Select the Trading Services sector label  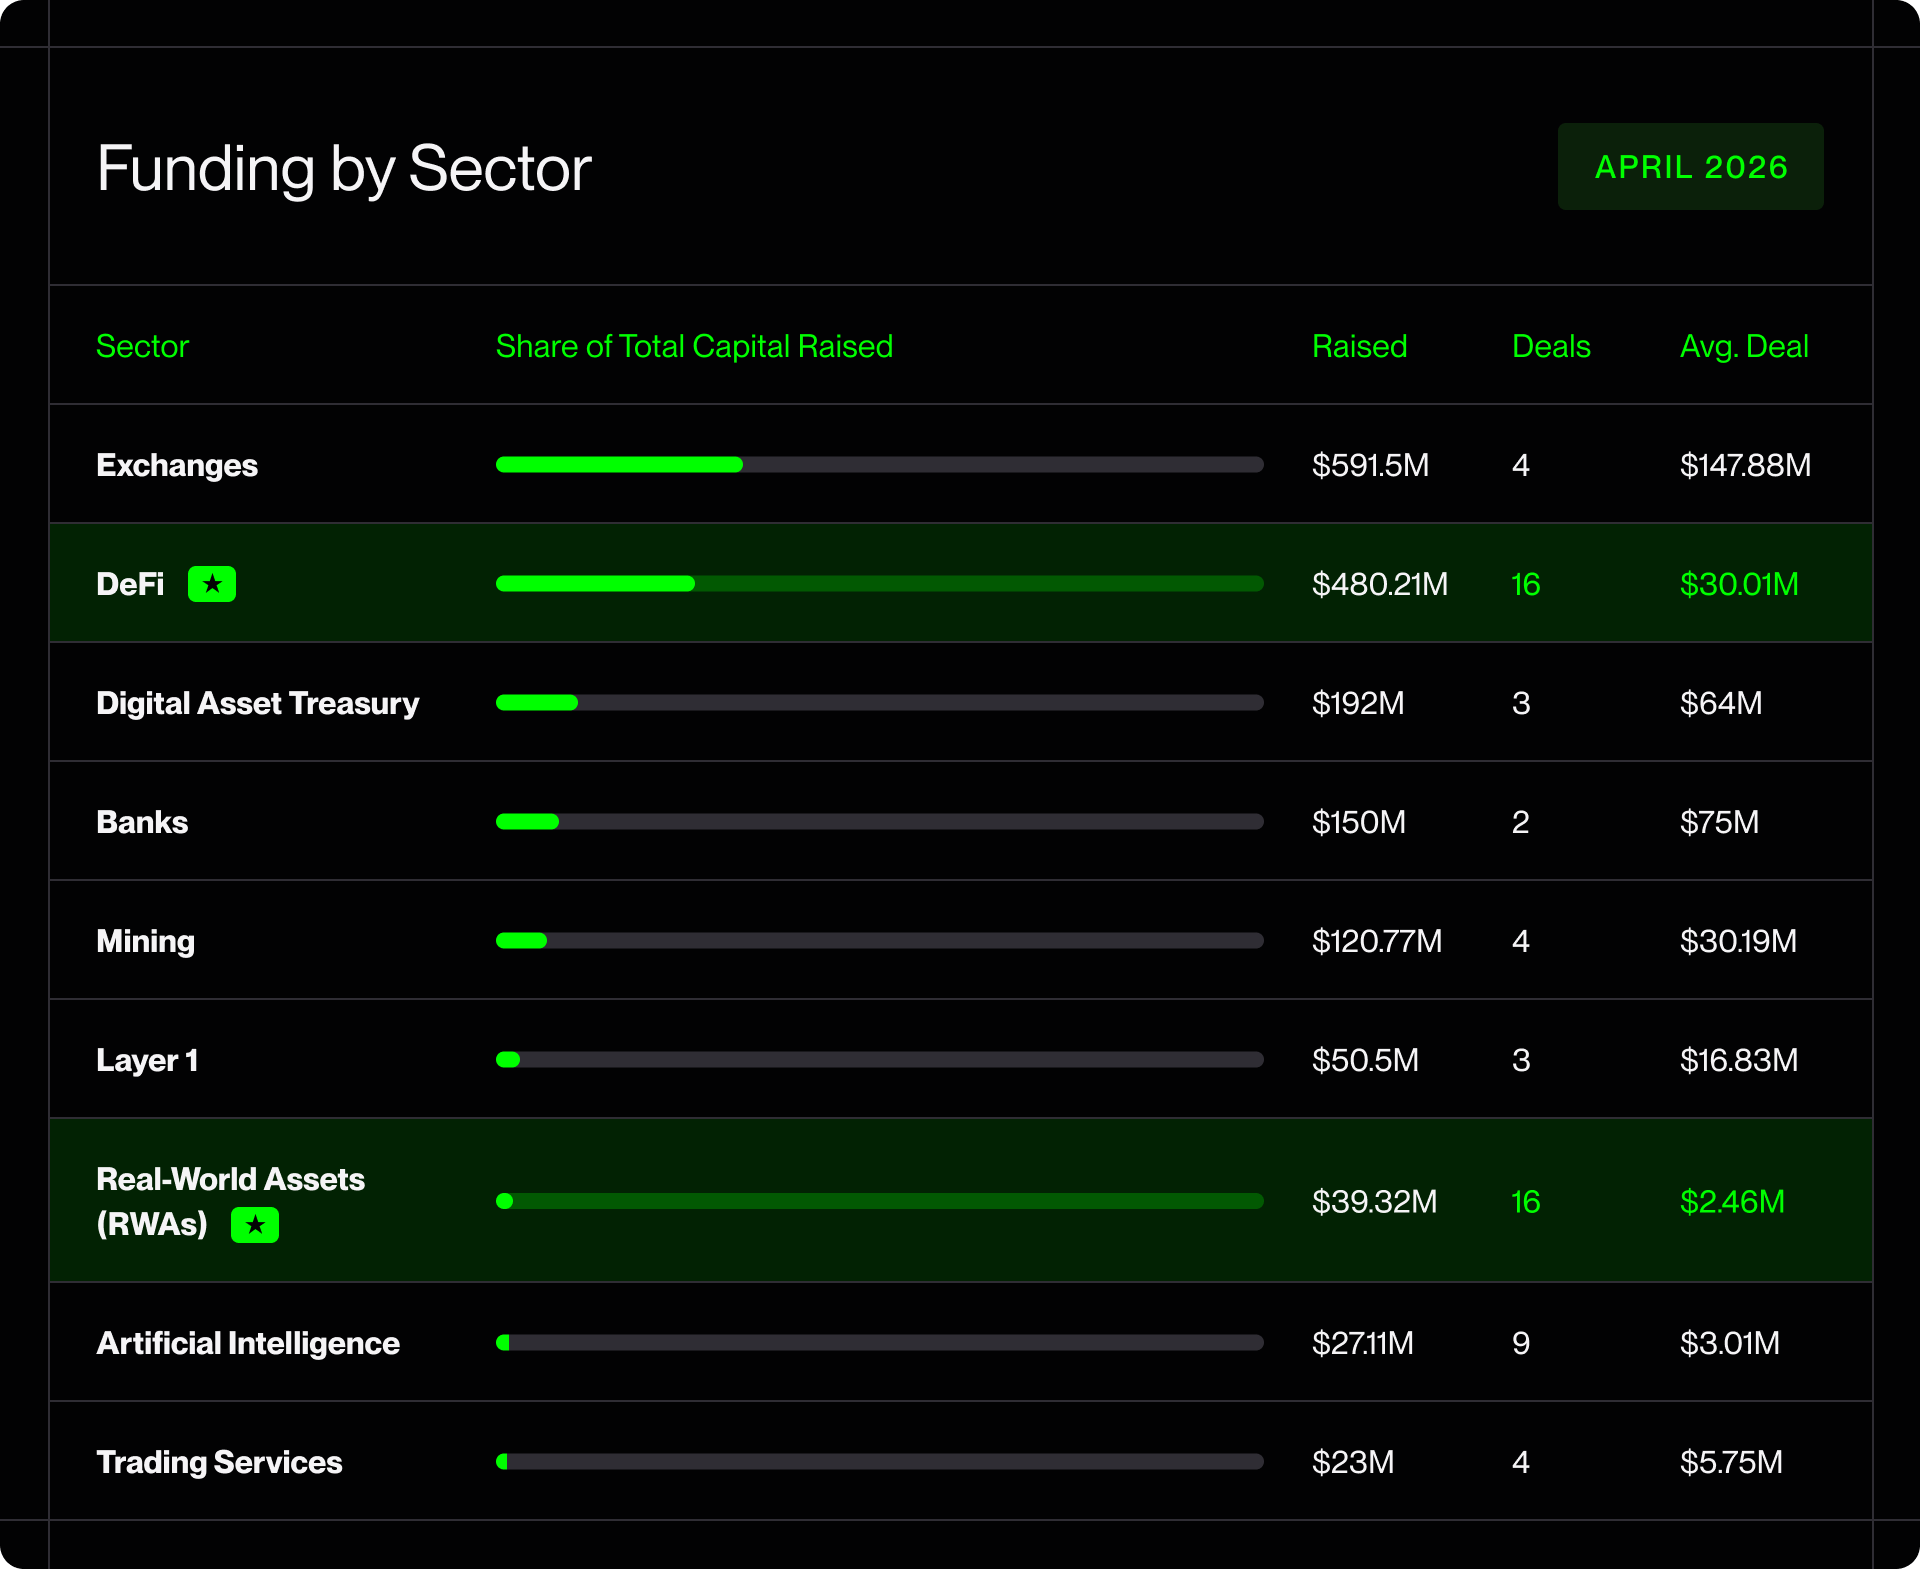(x=219, y=1463)
